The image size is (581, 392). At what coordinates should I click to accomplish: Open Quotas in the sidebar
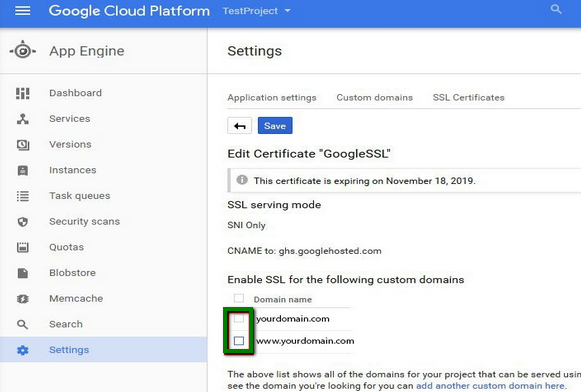(x=67, y=247)
